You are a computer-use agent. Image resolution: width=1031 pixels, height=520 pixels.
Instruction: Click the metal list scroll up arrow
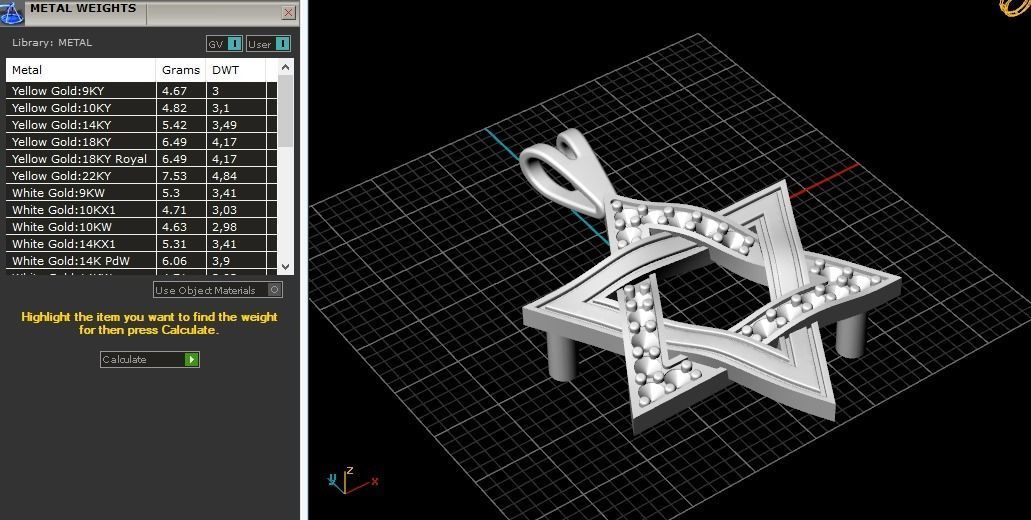285,67
